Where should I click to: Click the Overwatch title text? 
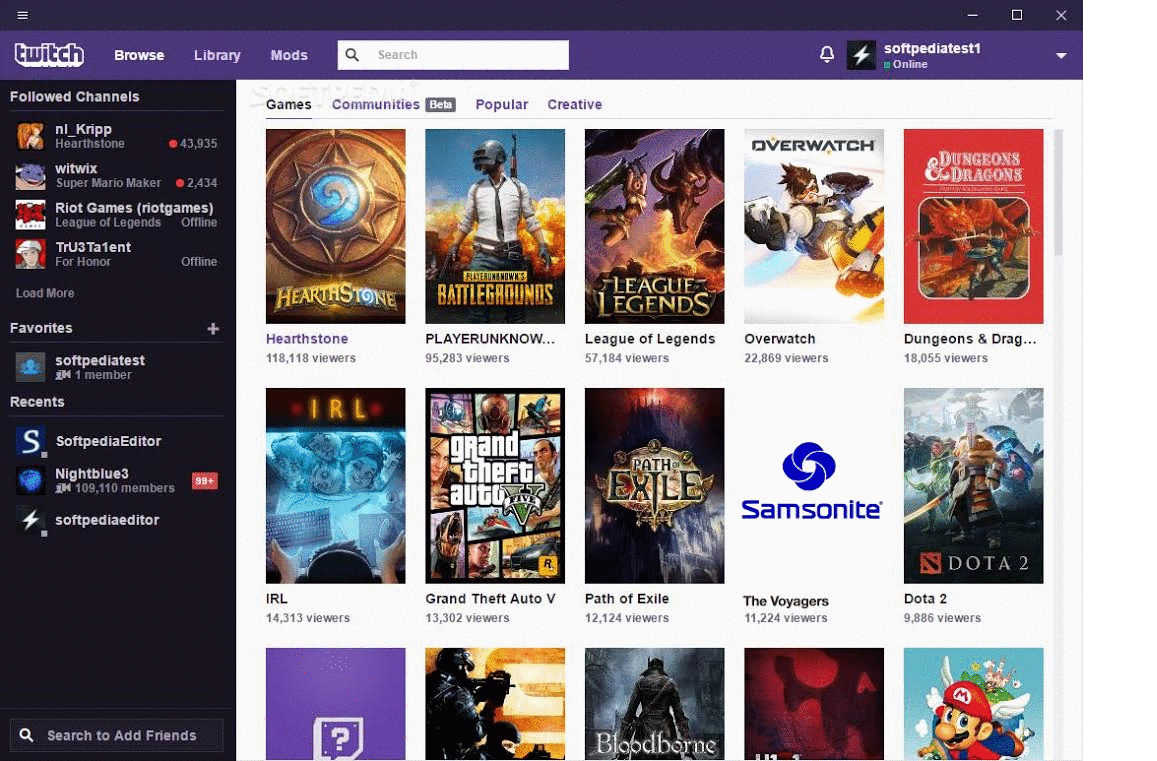[780, 339]
